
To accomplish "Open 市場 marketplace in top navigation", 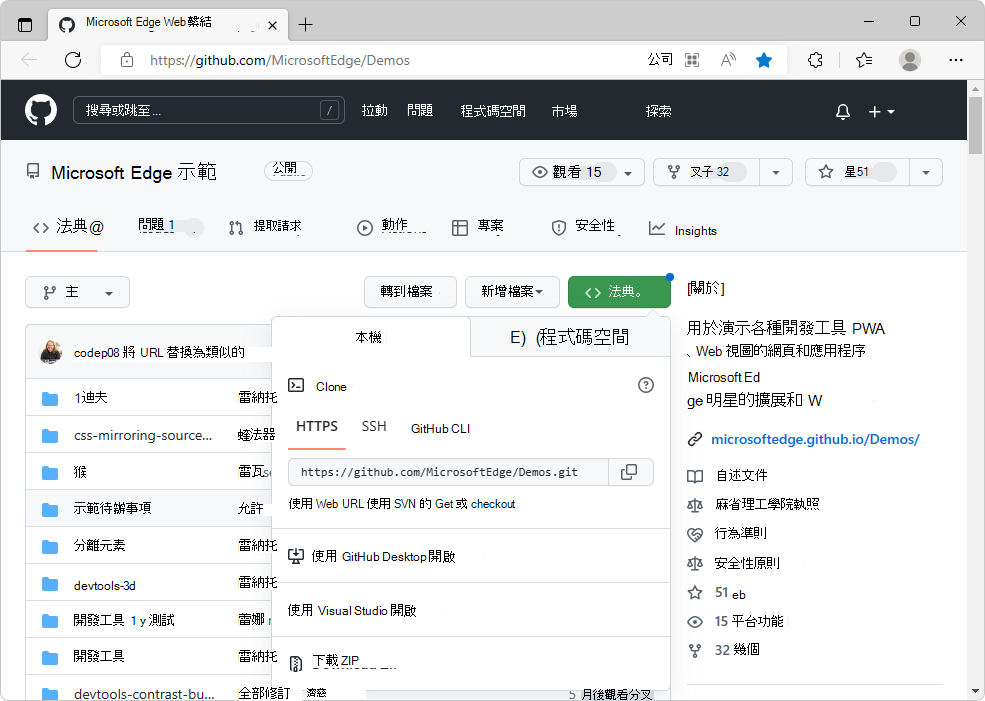I will (564, 111).
